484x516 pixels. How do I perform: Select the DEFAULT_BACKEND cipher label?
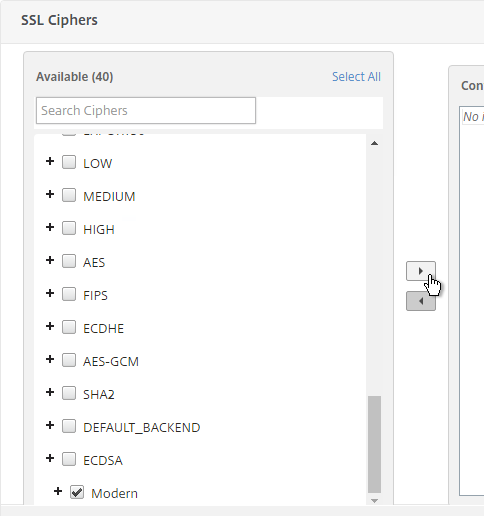(x=142, y=428)
